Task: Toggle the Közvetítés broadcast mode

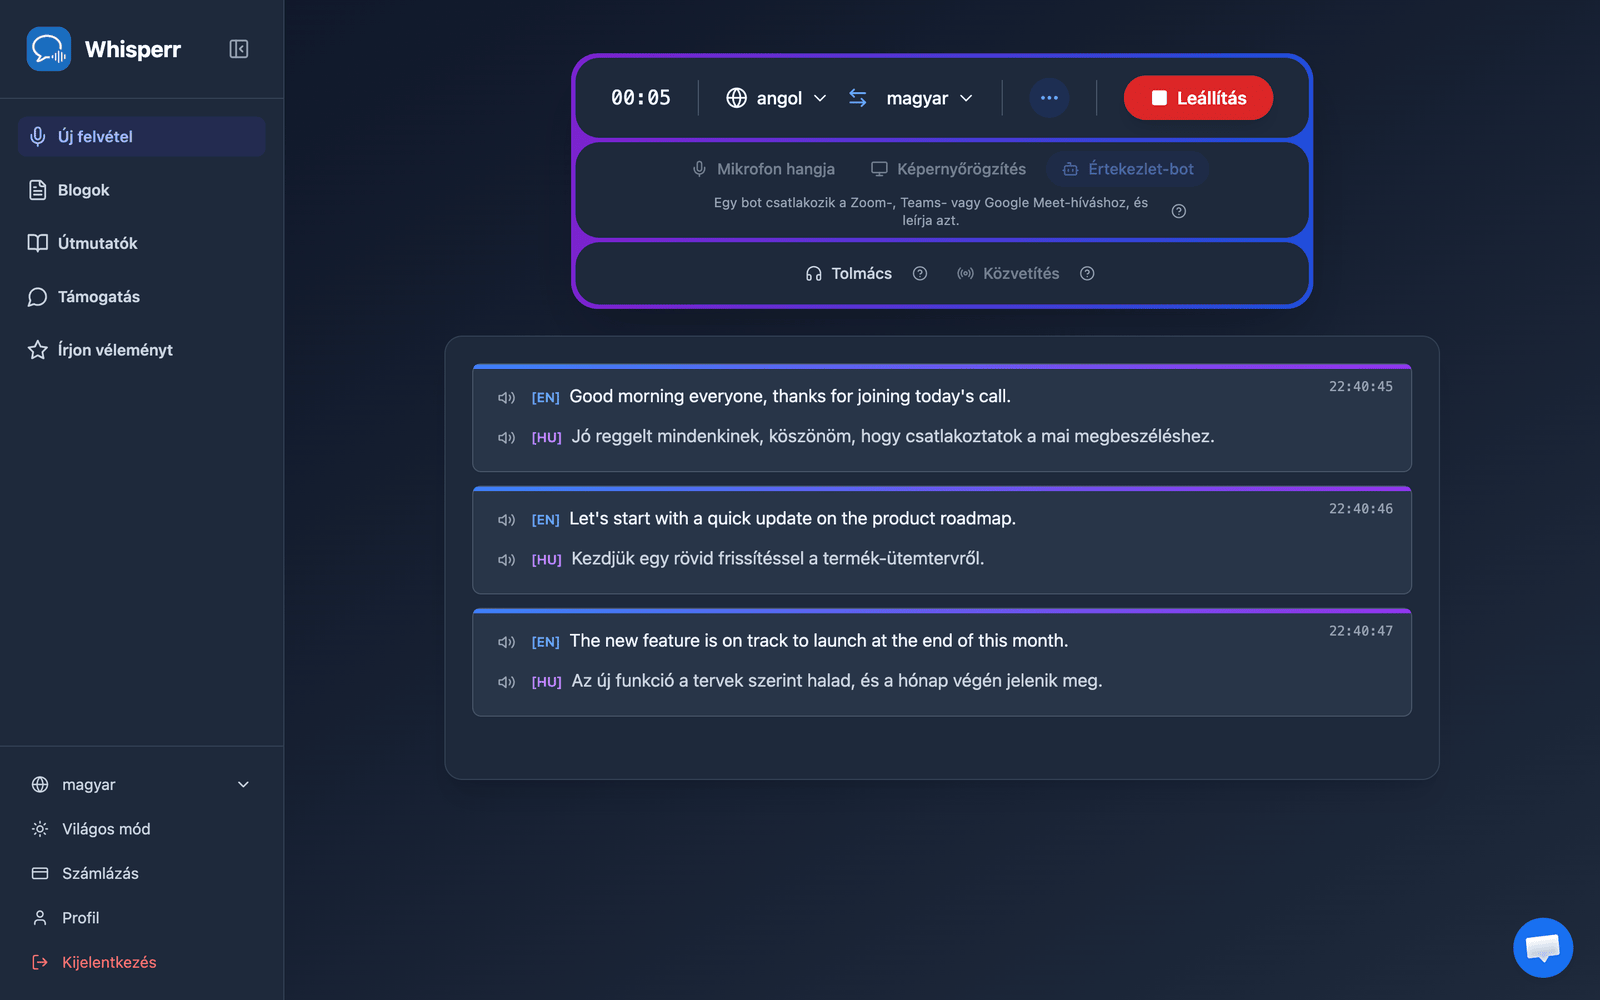Action: pos(1008,274)
